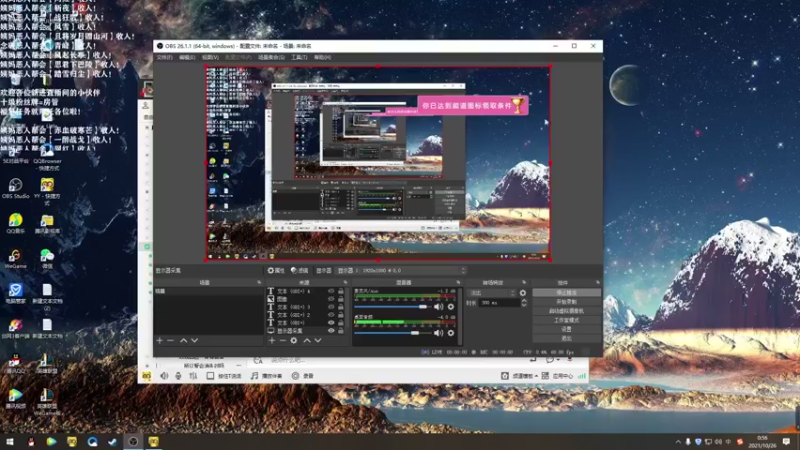Open source properties gear in sources toolbar

[294, 340]
